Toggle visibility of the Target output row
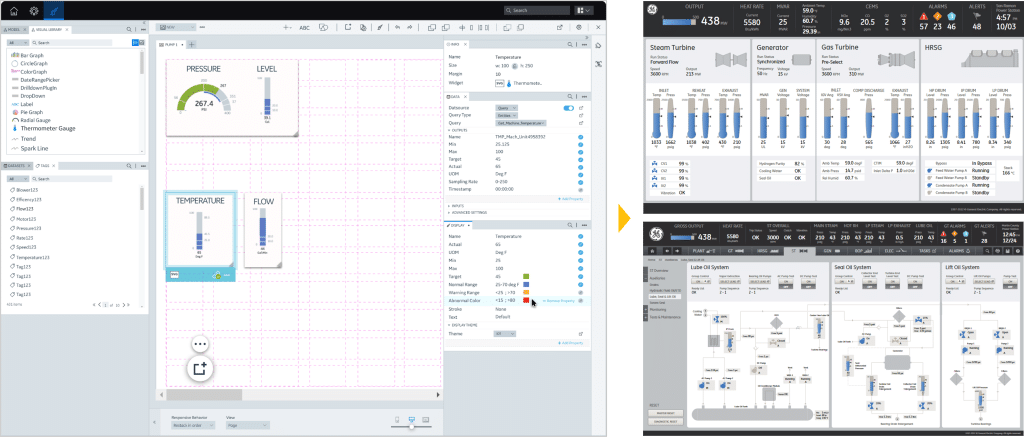This screenshot has width=1024, height=437. click(x=580, y=158)
